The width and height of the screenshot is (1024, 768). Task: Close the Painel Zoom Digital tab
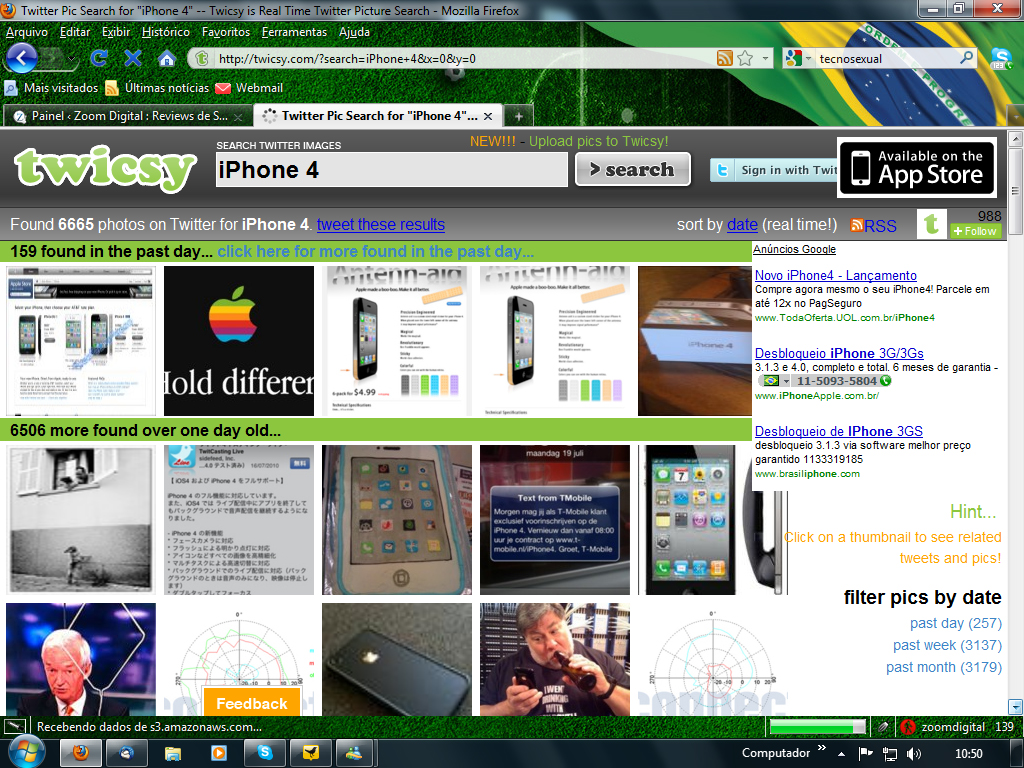pos(238,117)
